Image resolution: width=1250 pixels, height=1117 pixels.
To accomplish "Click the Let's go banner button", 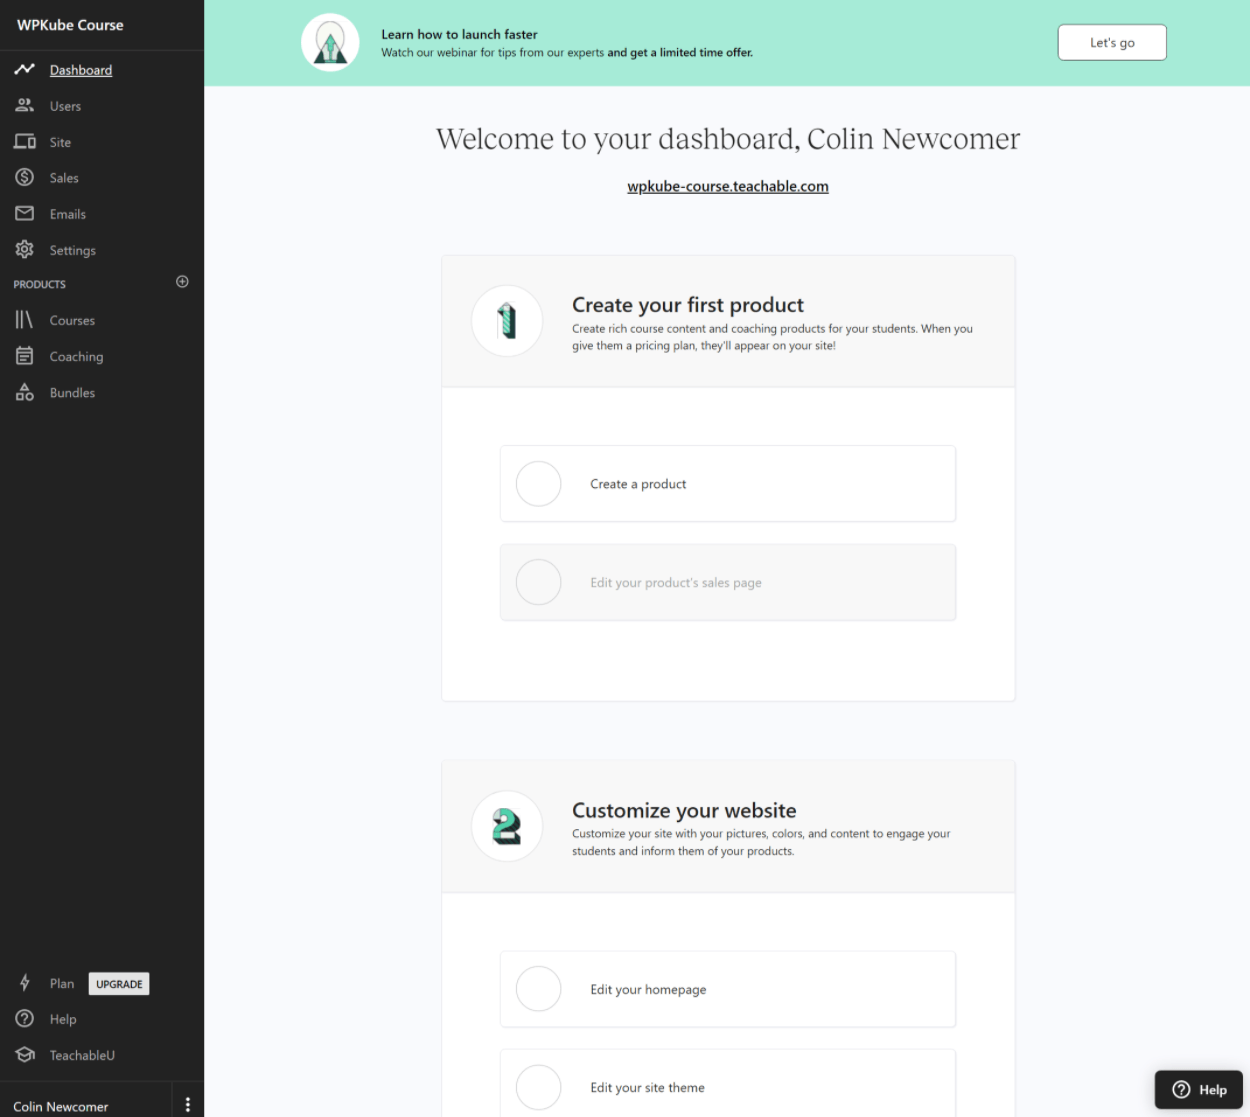I will pos(1112,42).
